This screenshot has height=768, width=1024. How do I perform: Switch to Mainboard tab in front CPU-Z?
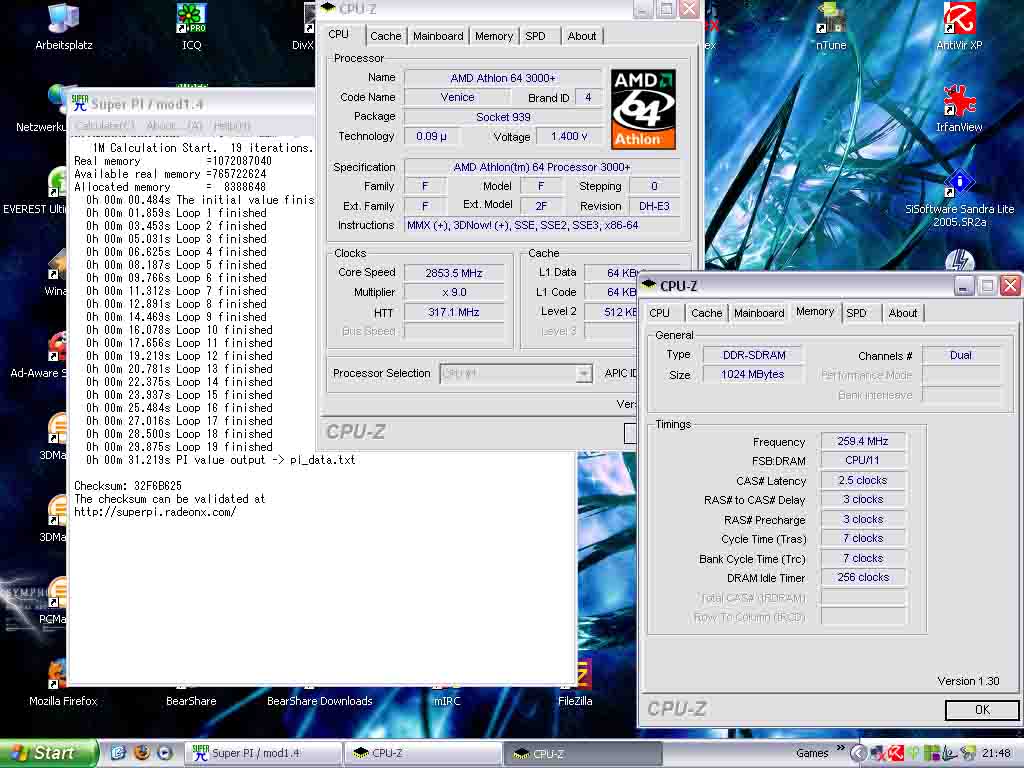tap(759, 313)
